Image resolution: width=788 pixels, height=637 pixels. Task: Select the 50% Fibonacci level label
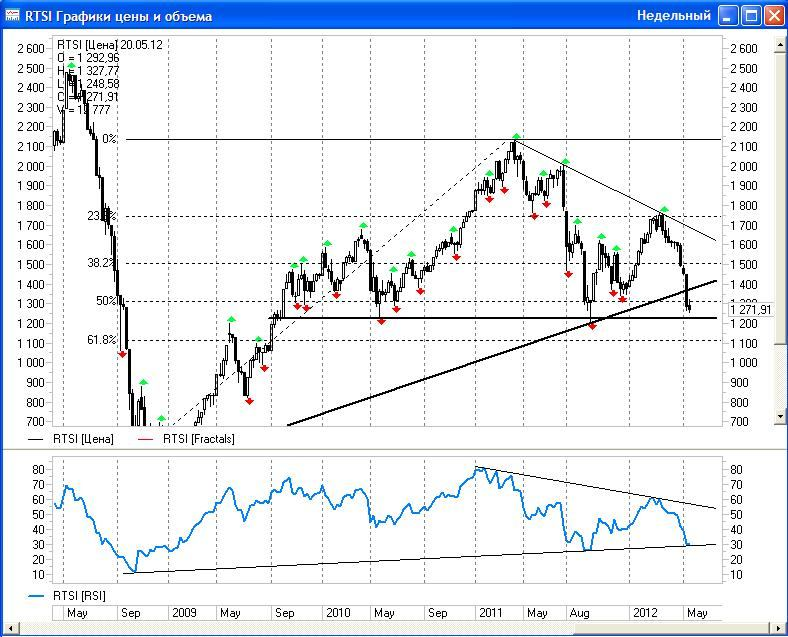(105, 301)
